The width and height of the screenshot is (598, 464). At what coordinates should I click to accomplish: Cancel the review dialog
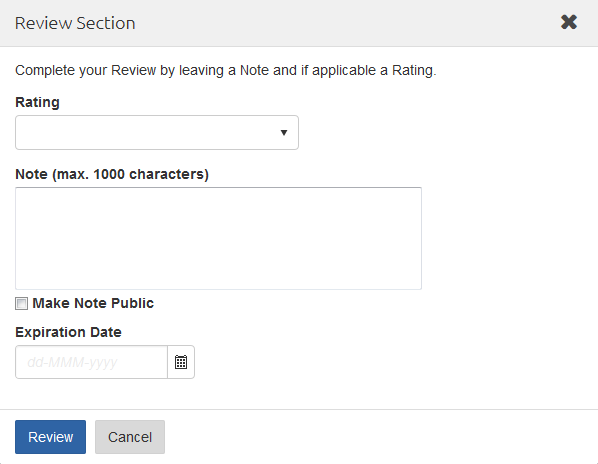pyautogui.click(x=130, y=437)
